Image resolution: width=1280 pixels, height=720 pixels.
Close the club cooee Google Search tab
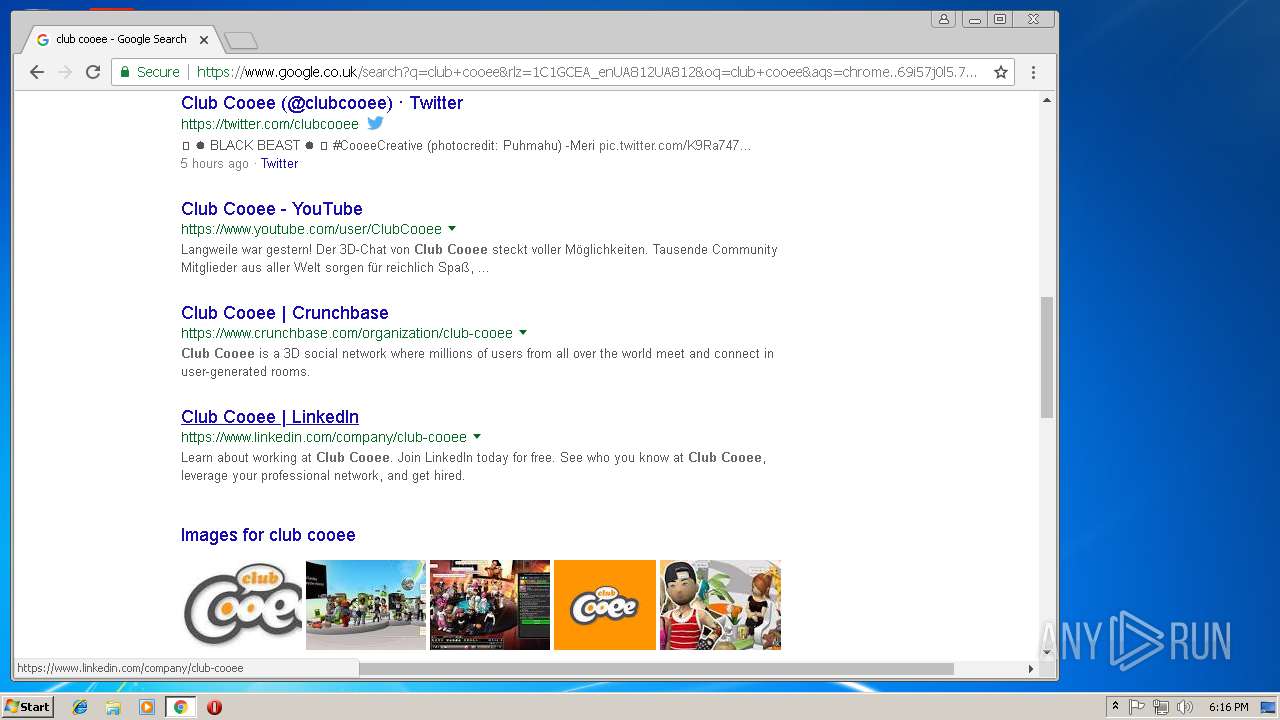pyautogui.click(x=204, y=40)
